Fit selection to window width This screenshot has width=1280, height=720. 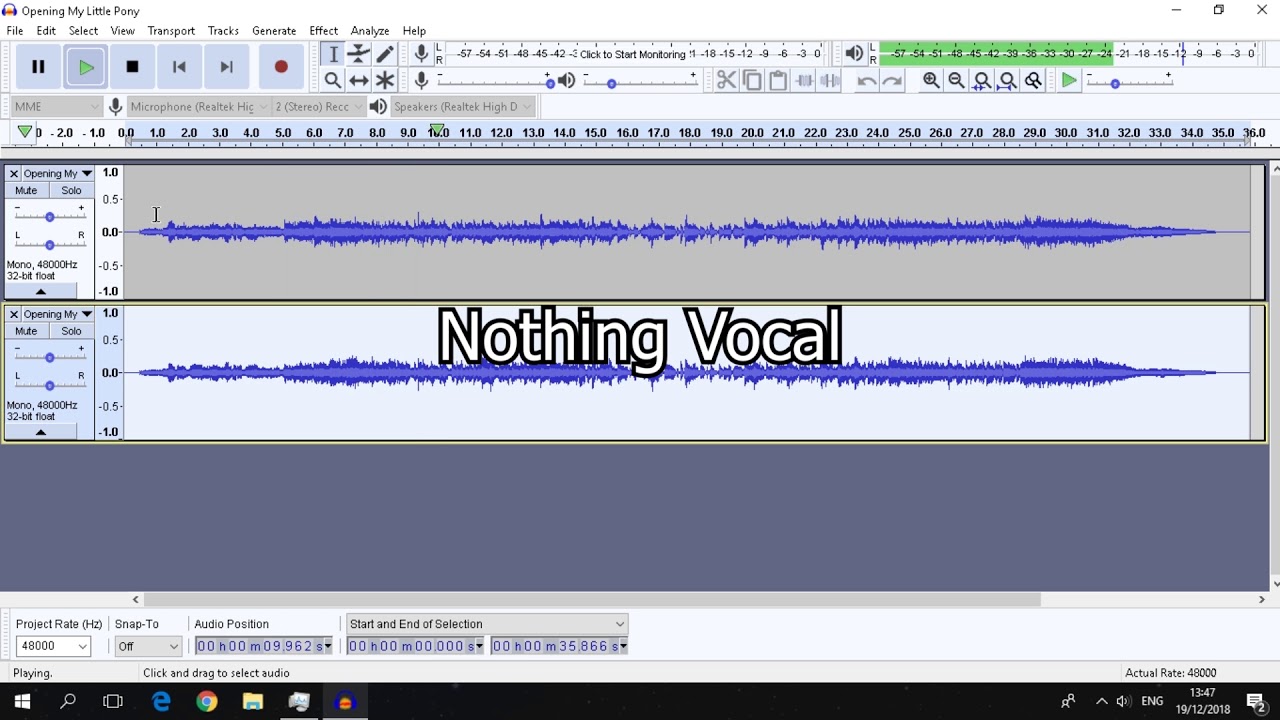click(982, 81)
